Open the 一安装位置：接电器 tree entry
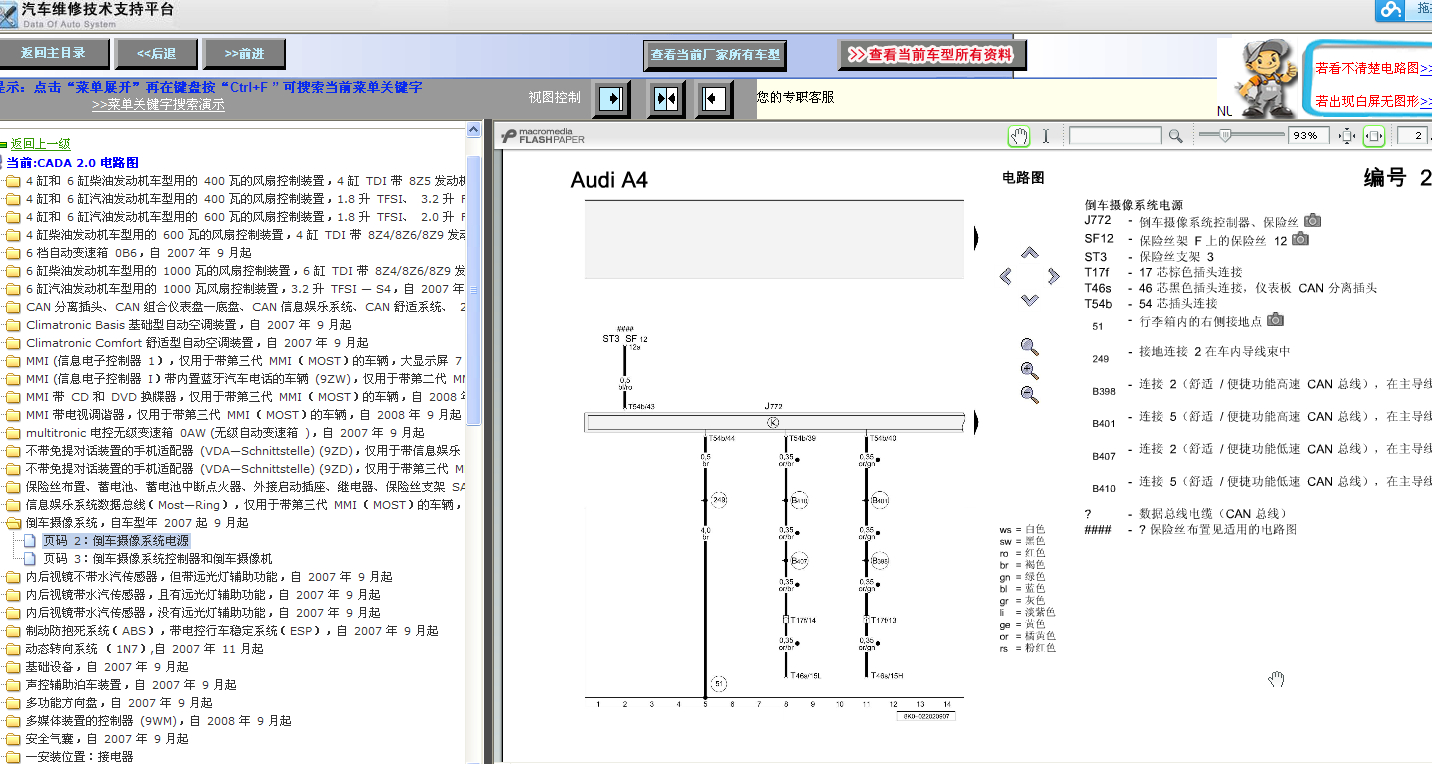Viewport: 1432px width, 764px height. [79, 757]
